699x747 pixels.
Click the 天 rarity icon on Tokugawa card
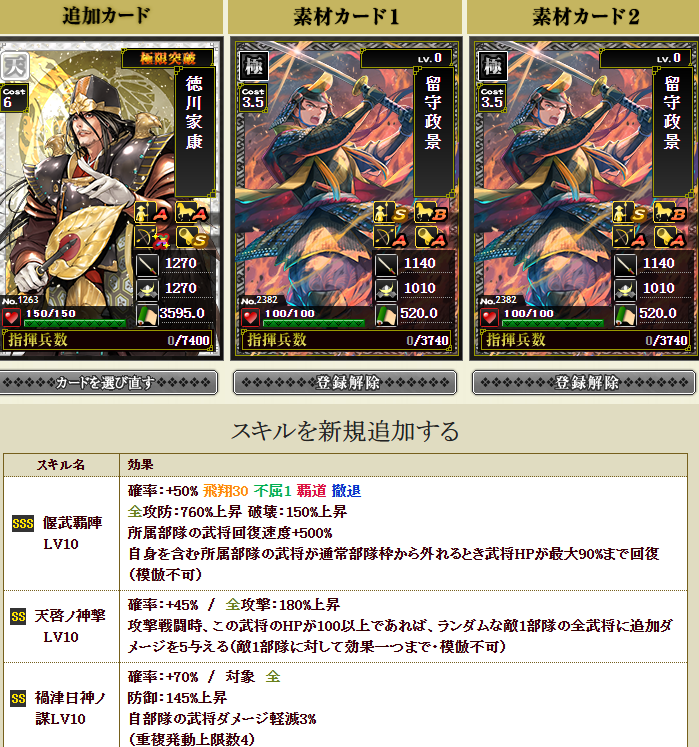click(14, 65)
